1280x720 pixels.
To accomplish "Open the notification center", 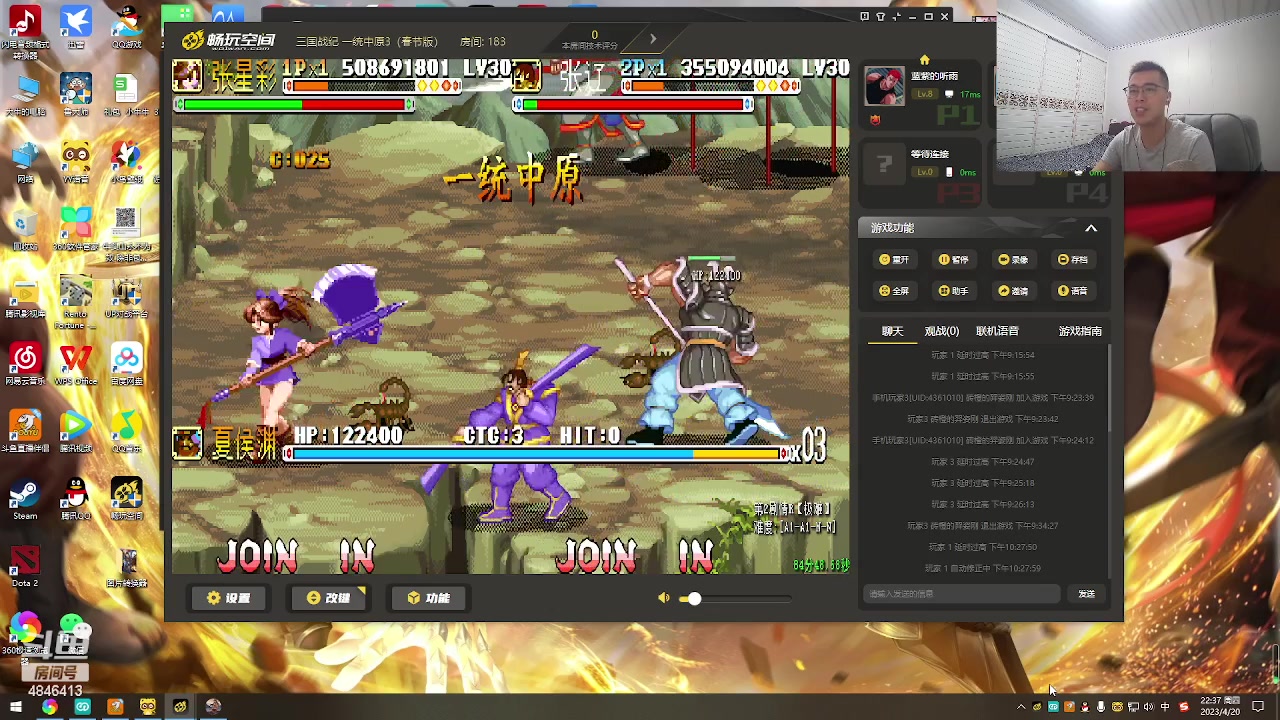I will tap(1259, 707).
